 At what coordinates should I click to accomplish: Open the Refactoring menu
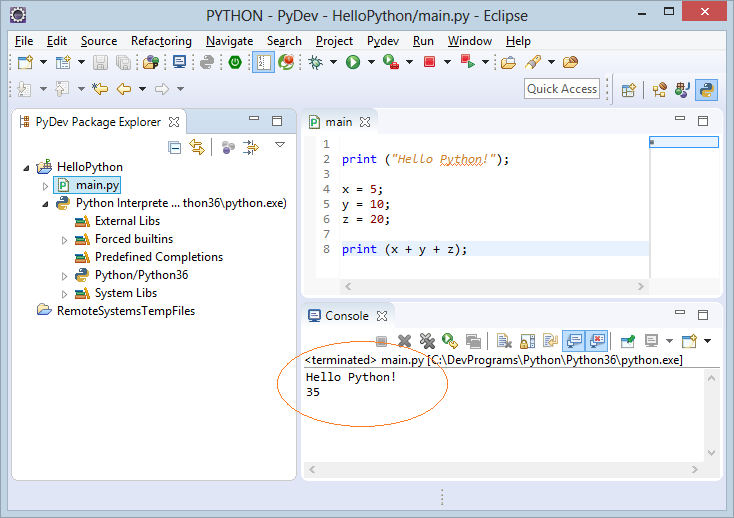click(161, 41)
